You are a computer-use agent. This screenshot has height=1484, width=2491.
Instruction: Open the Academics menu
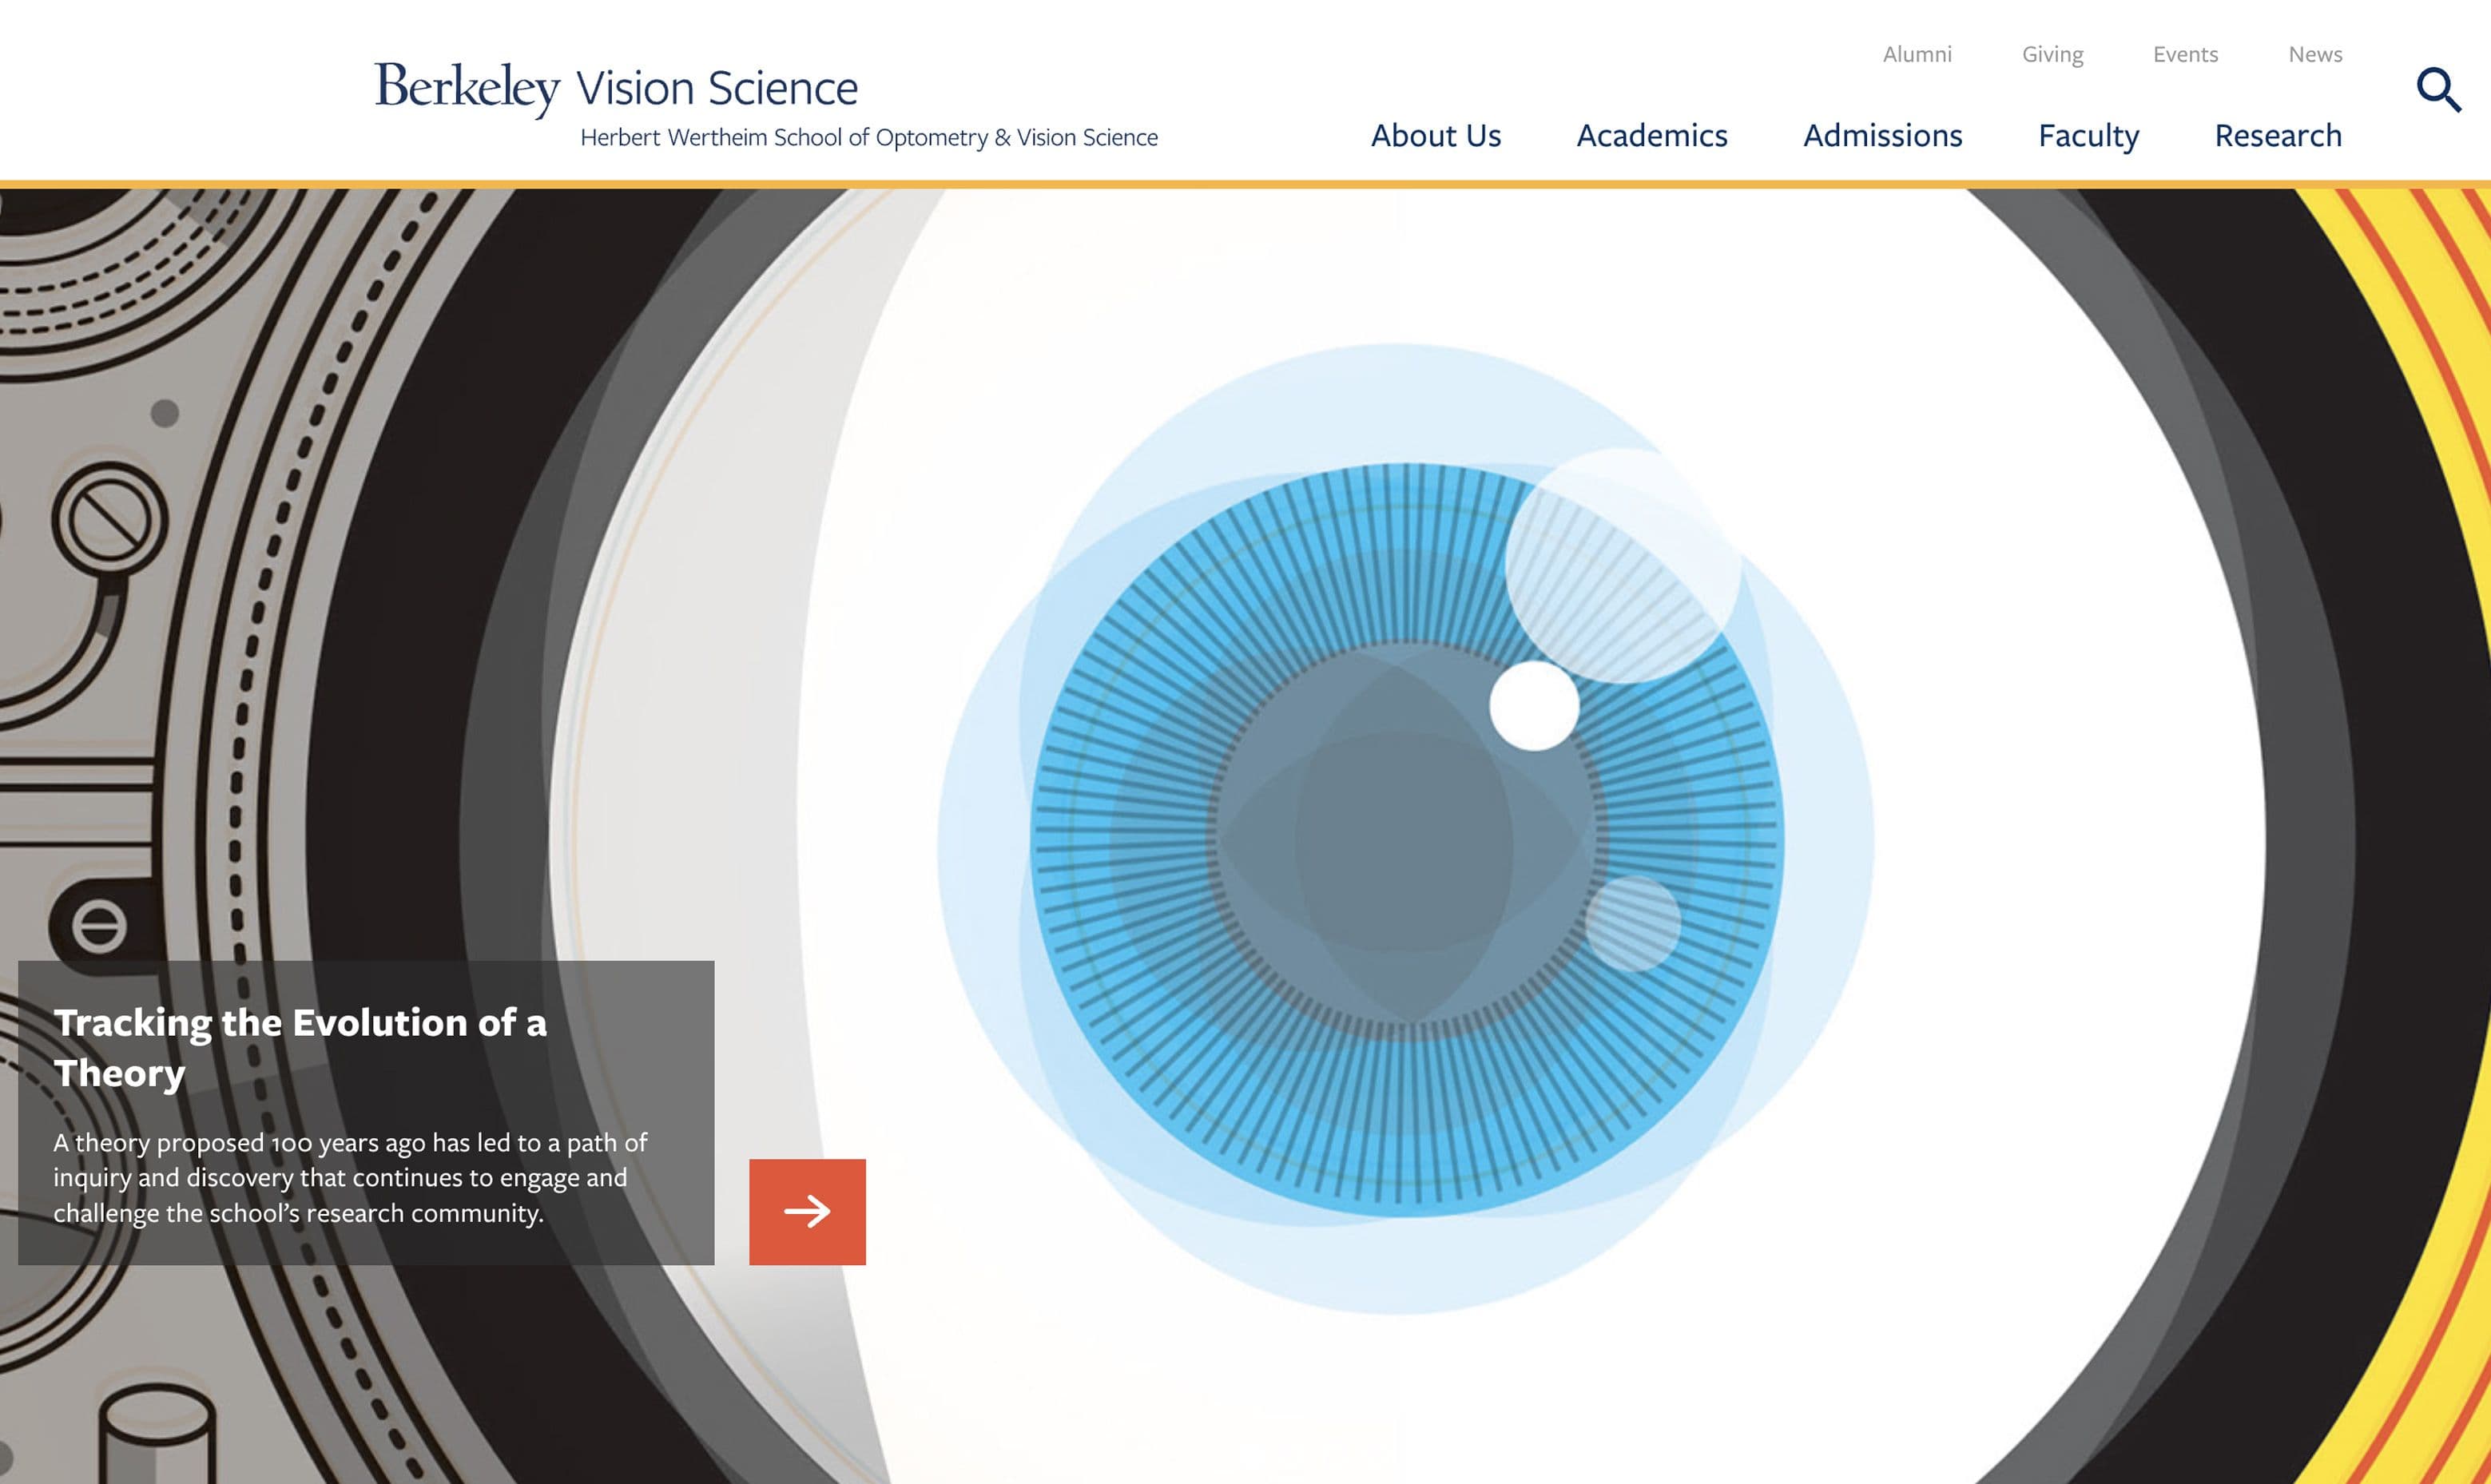pyautogui.click(x=1651, y=135)
